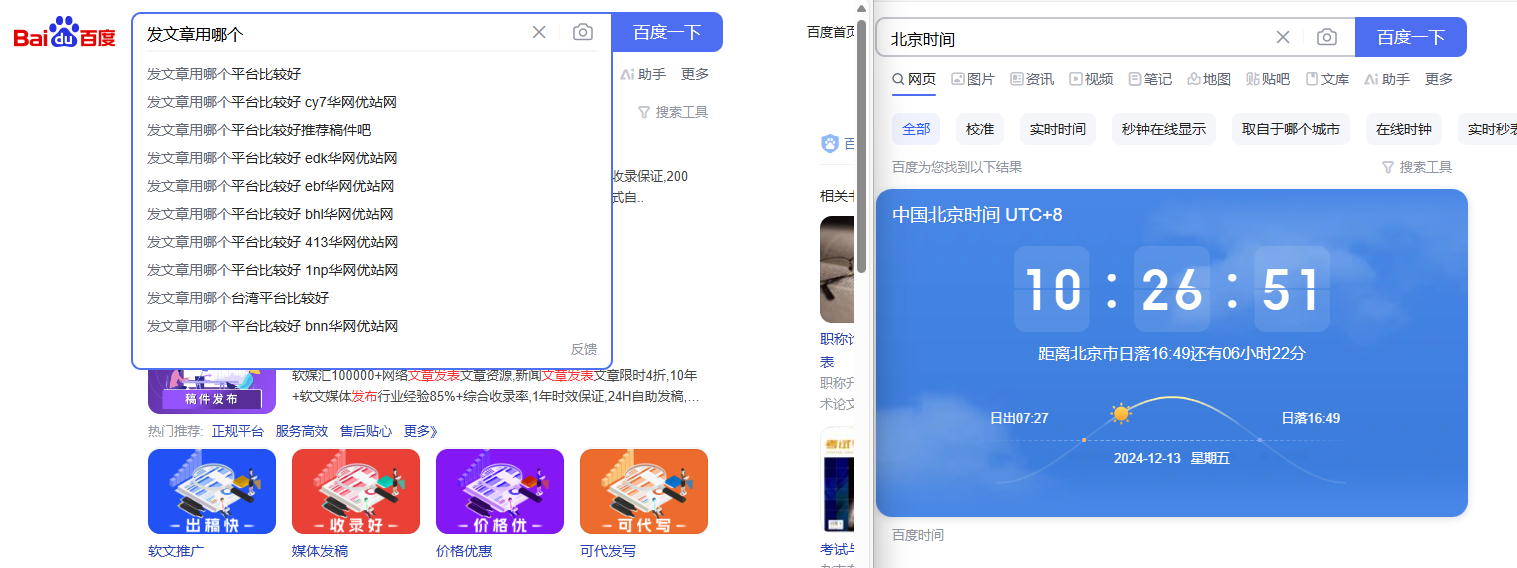Select suggestion ending with edk华网优站网

point(272,158)
